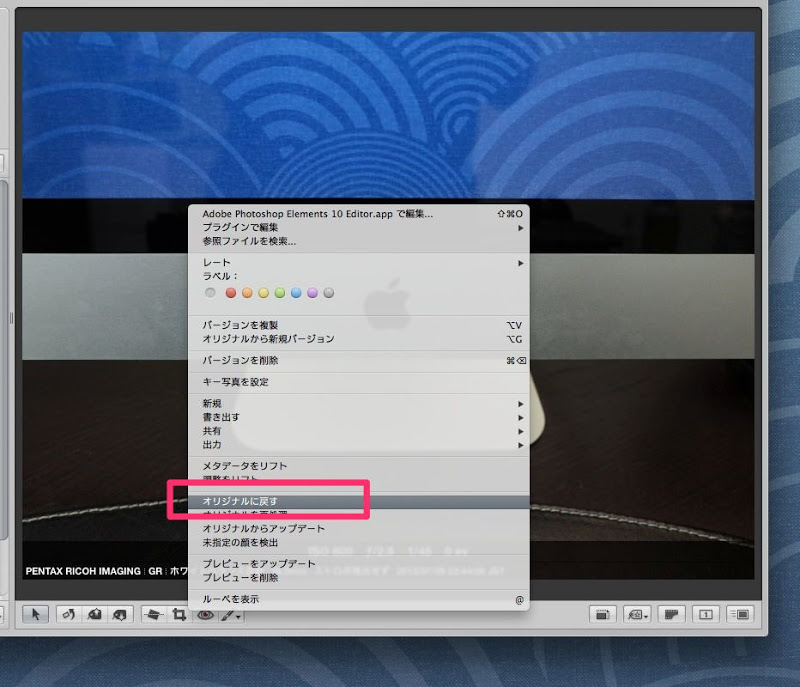Open the レート submenu
The image size is (800, 687).
[359, 263]
